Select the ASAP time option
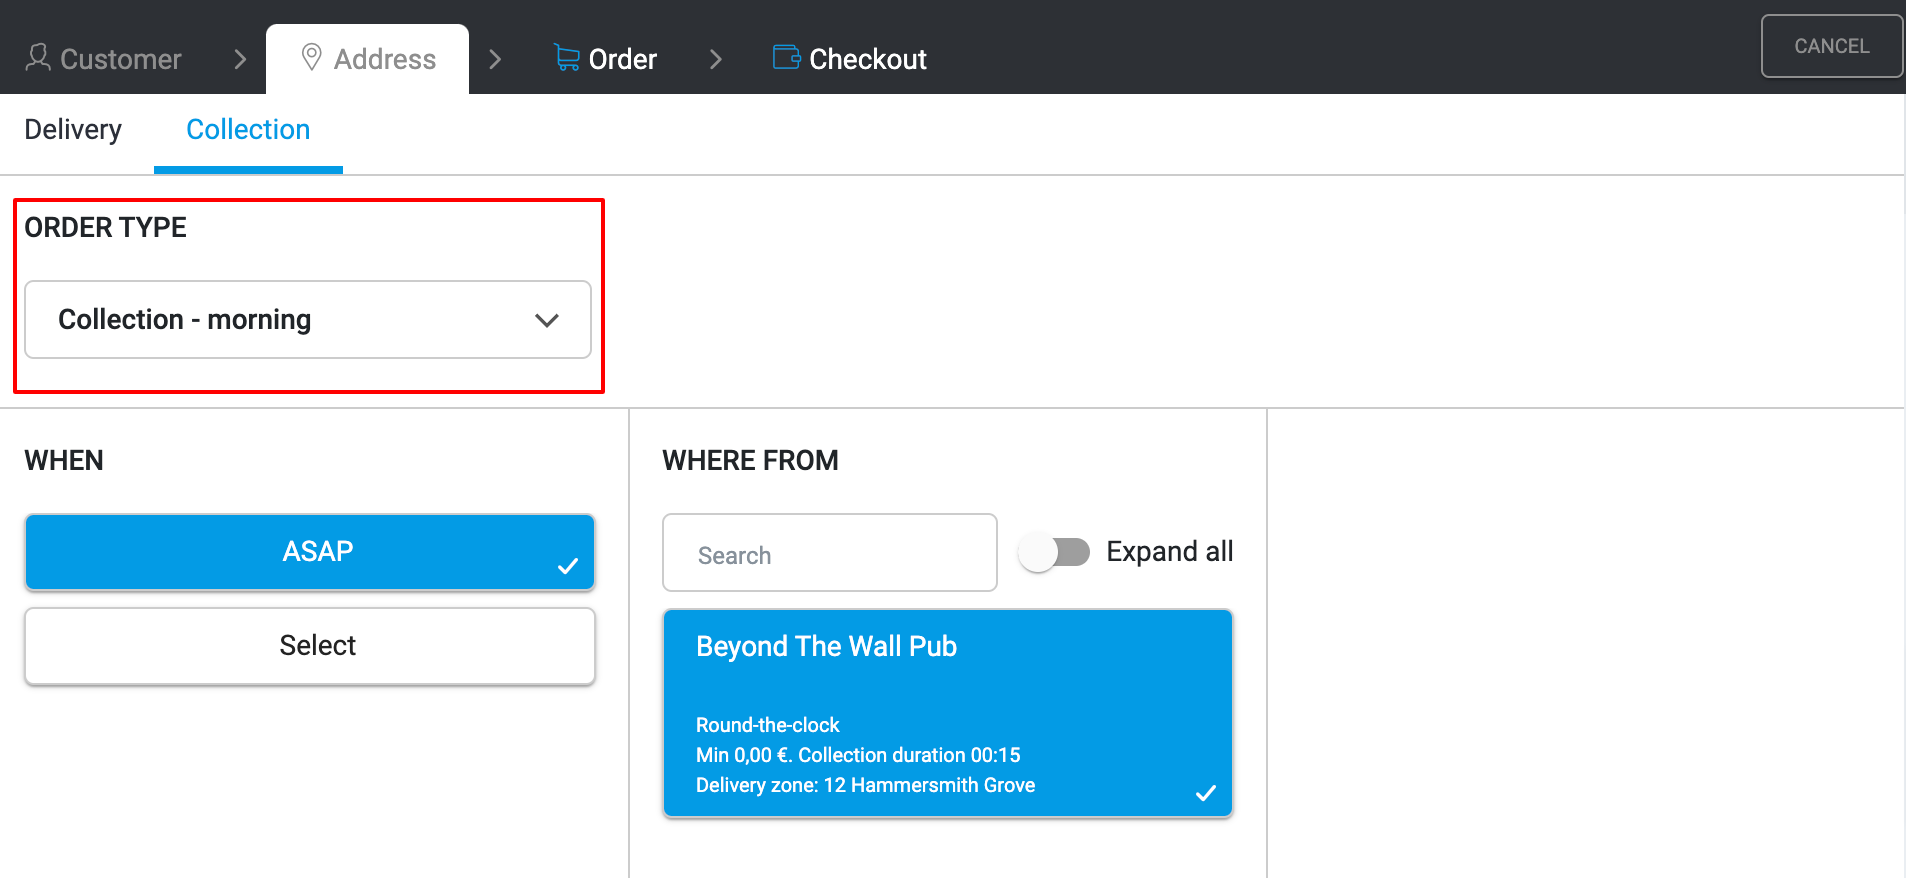 coord(310,552)
